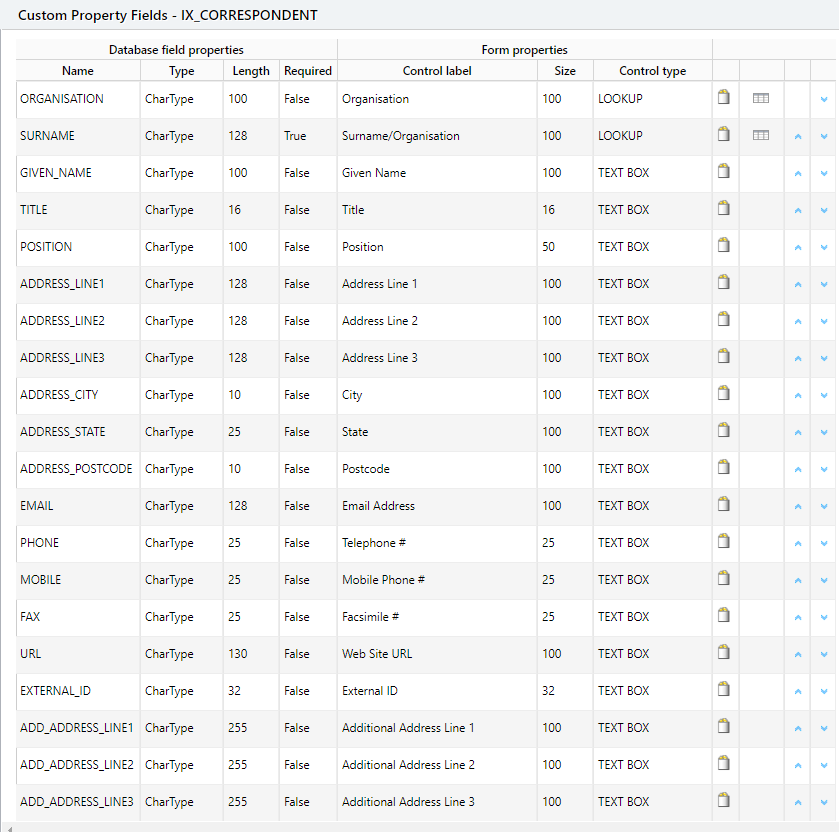Move ADD_ADDRESS_LINE3 field up with arrow
The width and height of the screenshot is (839, 832).
coord(798,802)
